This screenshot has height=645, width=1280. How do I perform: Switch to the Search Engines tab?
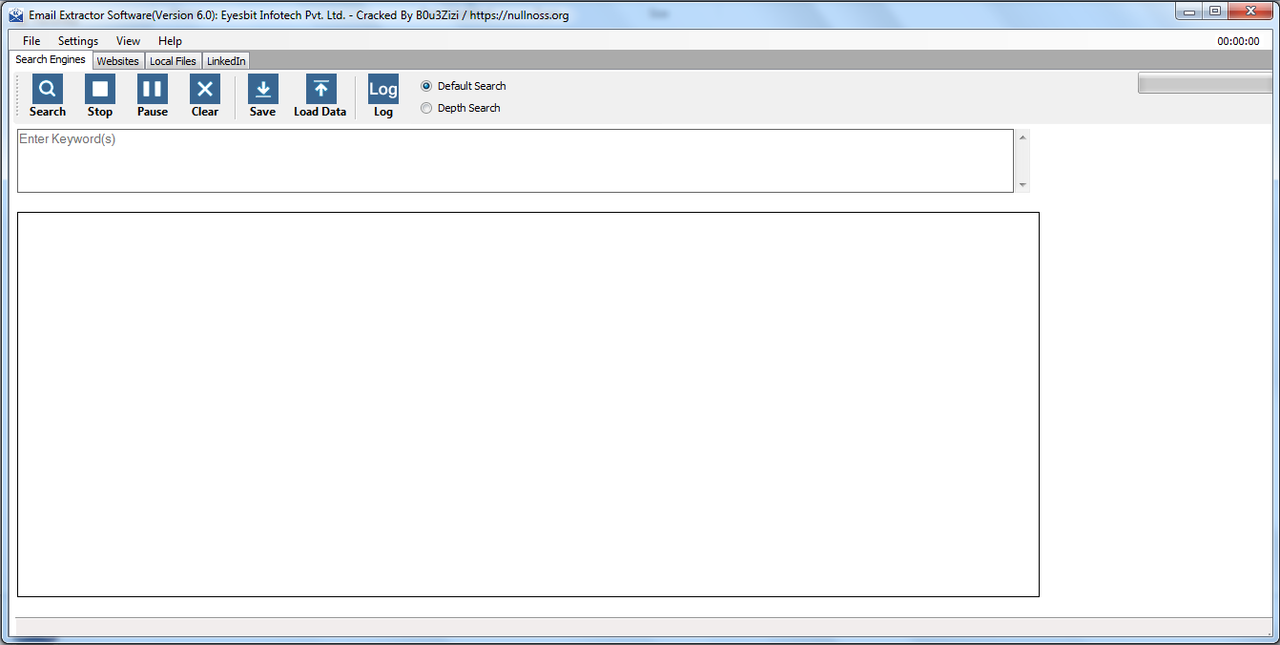pos(51,60)
